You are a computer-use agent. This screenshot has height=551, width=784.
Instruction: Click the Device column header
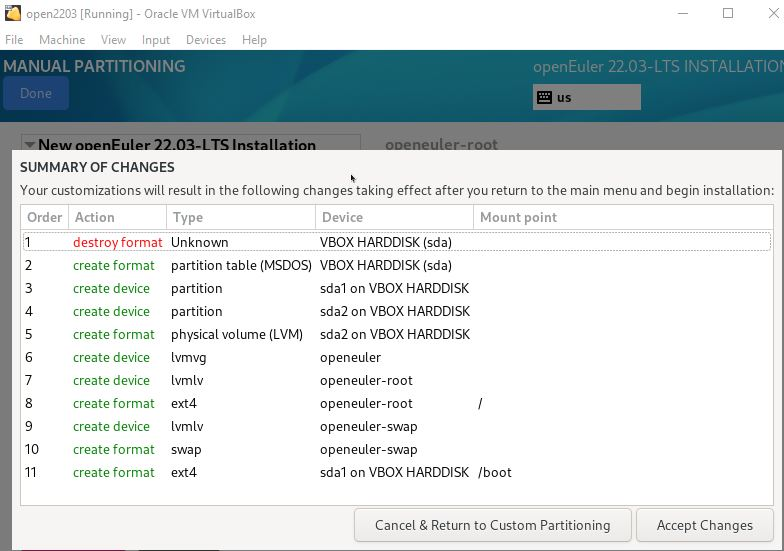click(394, 218)
